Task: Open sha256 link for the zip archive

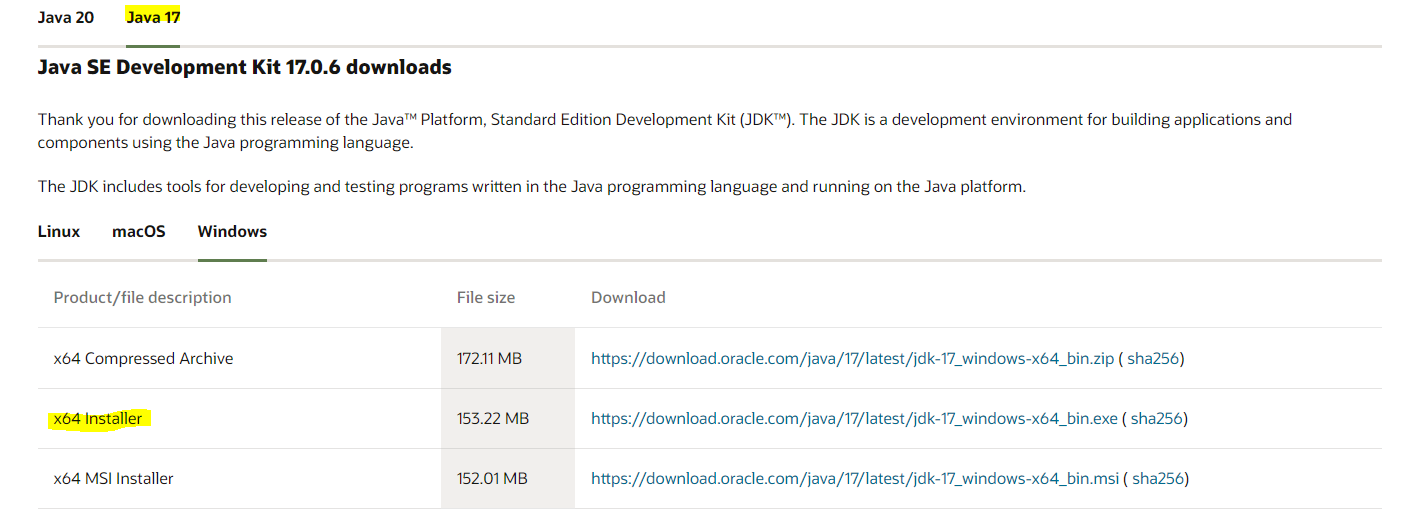Action: point(1153,358)
